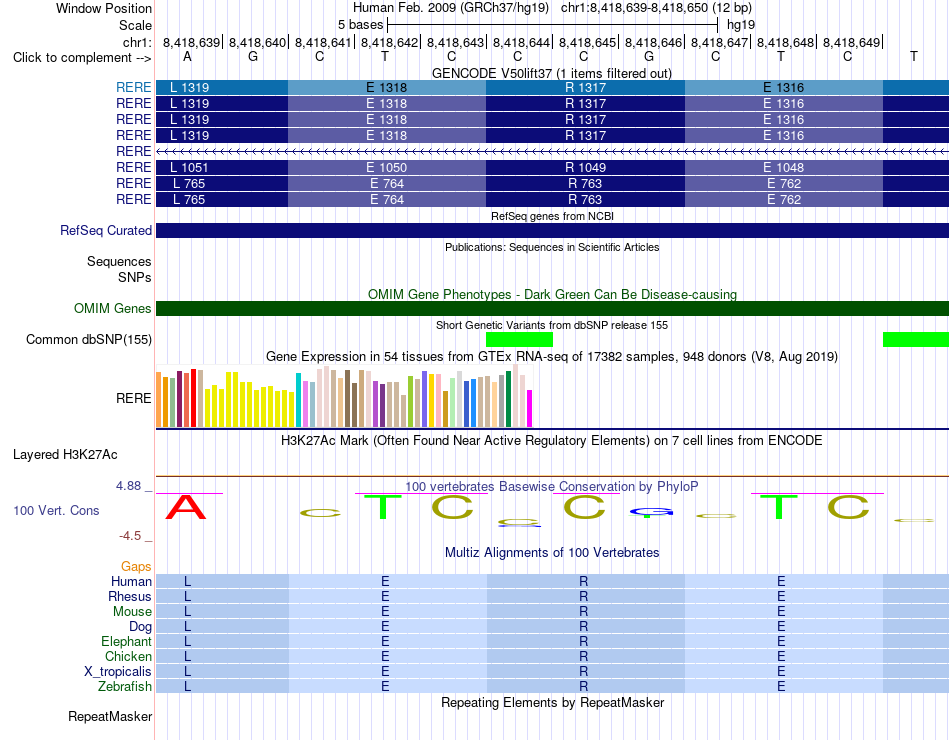Open the Layered H3K27Ac track label
The image size is (950, 740).
click(65, 455)
